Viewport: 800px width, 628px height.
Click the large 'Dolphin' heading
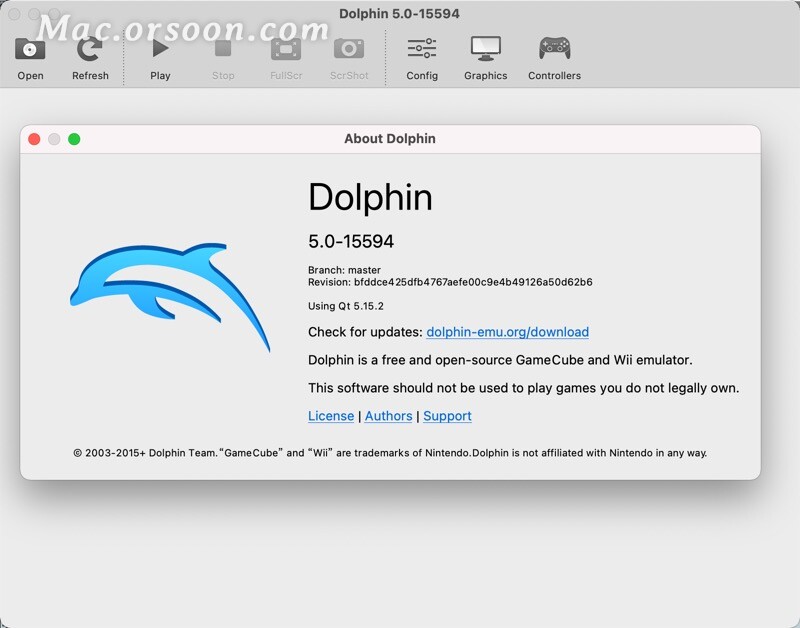tap(370, 197)
